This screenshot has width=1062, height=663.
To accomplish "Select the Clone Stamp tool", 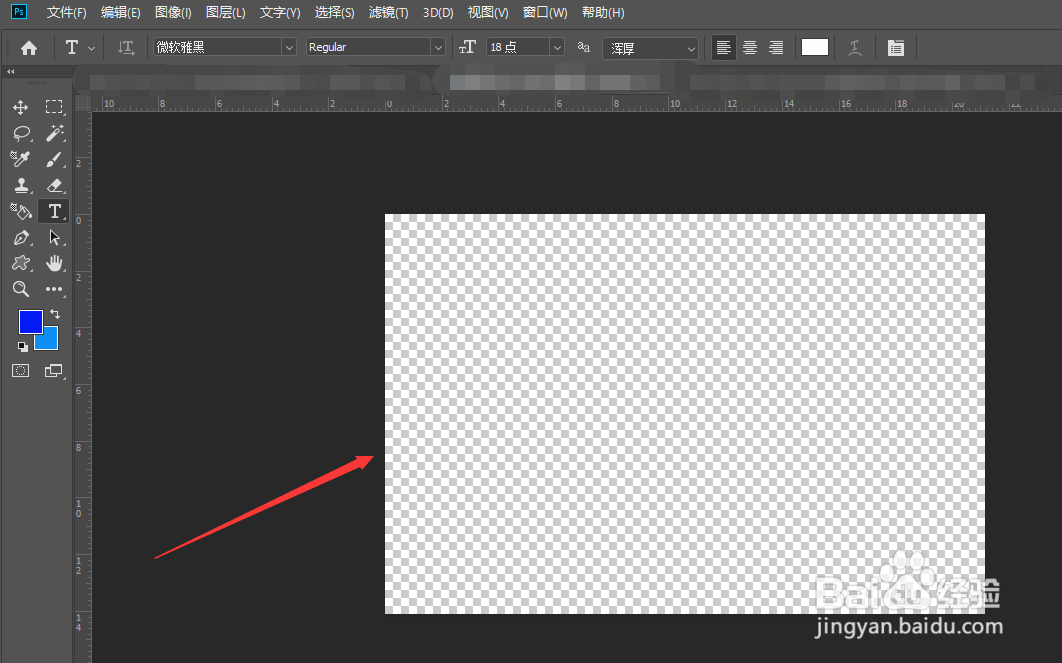I will [20, 185].
